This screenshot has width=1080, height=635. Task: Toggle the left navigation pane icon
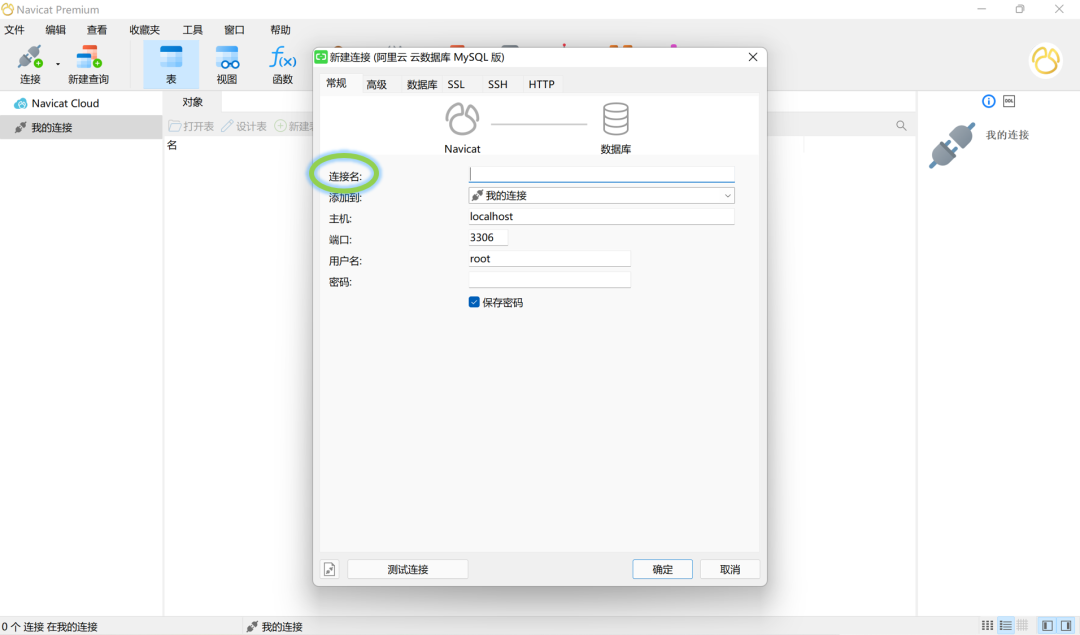[1047, 625]
